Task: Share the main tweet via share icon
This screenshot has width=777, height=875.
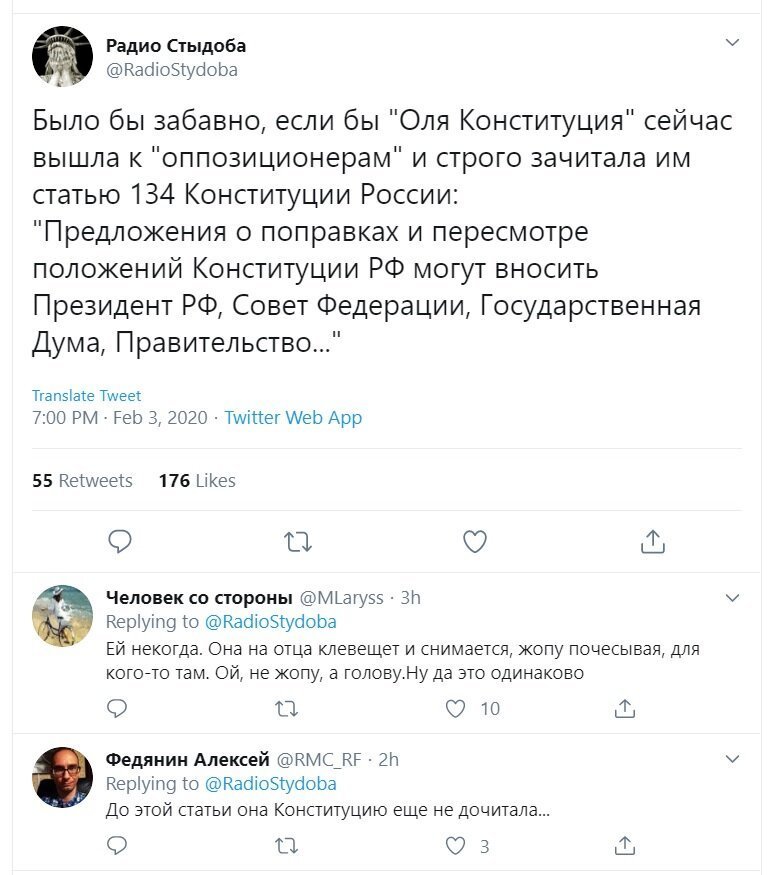Action: [653, 541]
